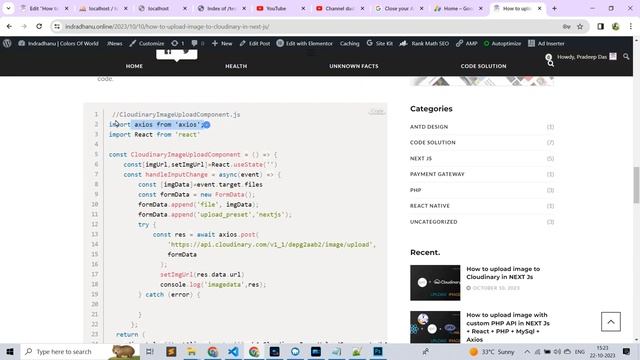The image size is (640, 360).
Task: Open the Caching menu in the admin bar
Action: (x=350, y=43)
